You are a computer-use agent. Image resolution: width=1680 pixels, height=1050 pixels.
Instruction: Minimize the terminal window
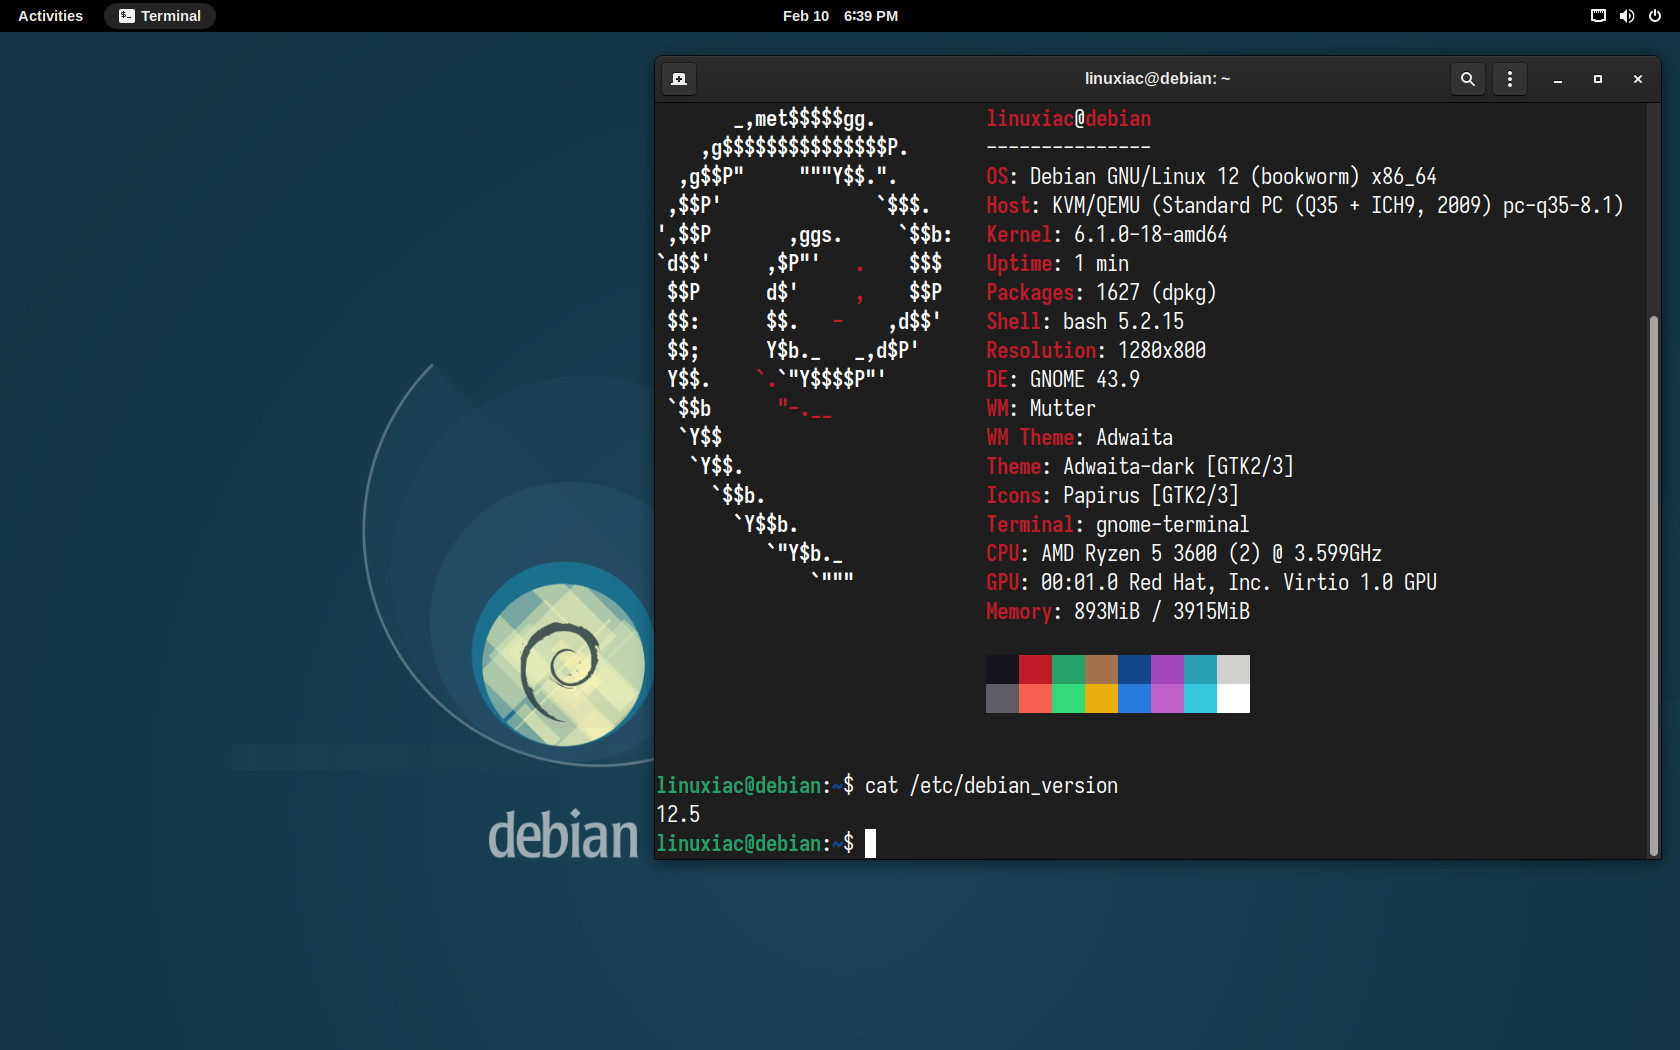click(x=1558, y=79)
